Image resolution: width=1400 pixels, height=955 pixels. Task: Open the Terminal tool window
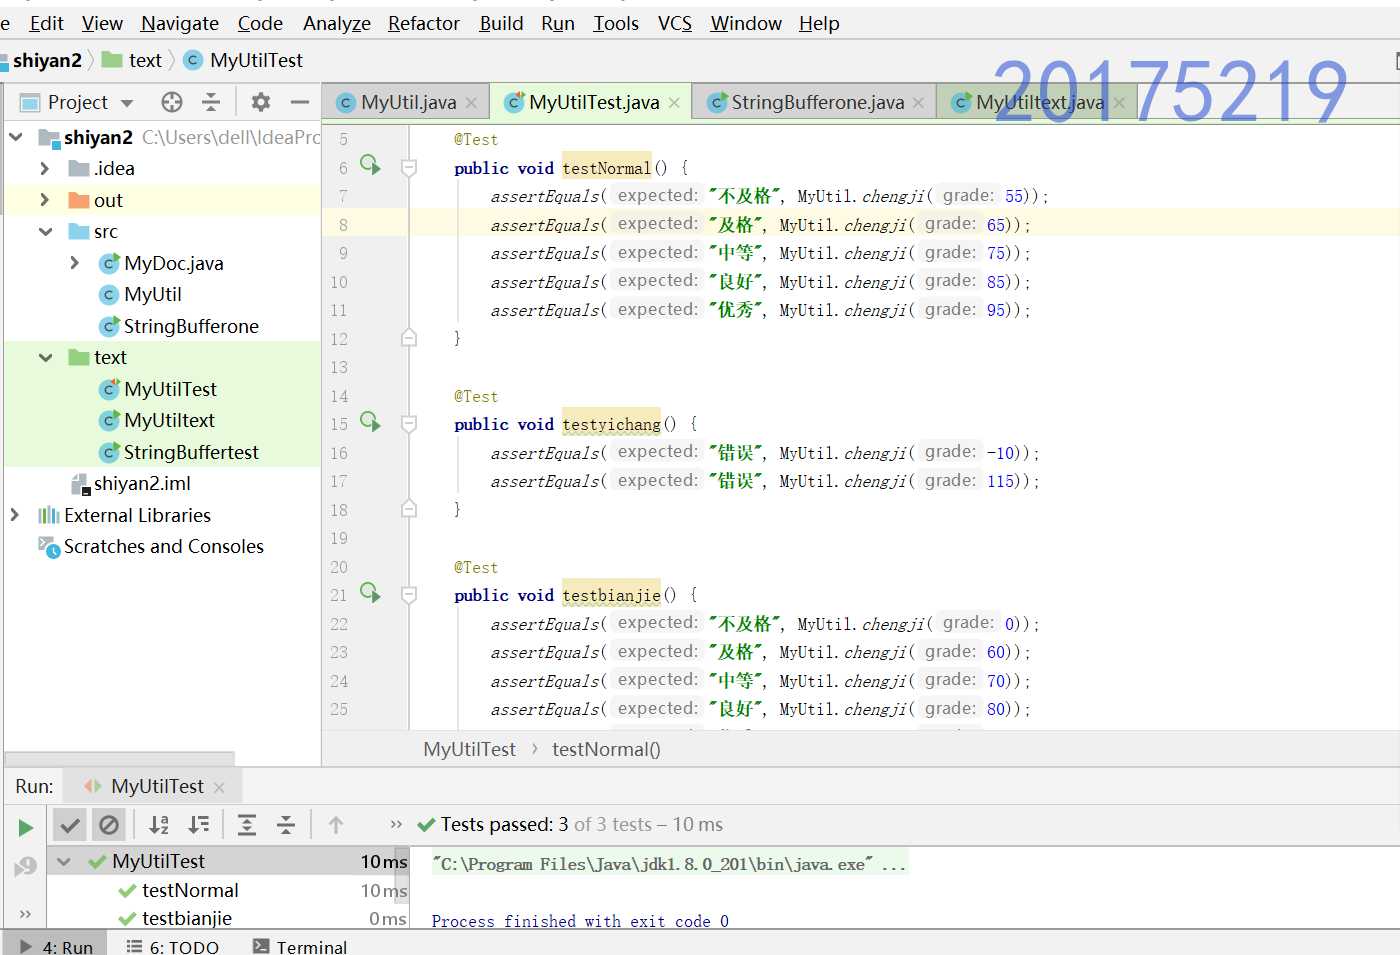(300, 946)
